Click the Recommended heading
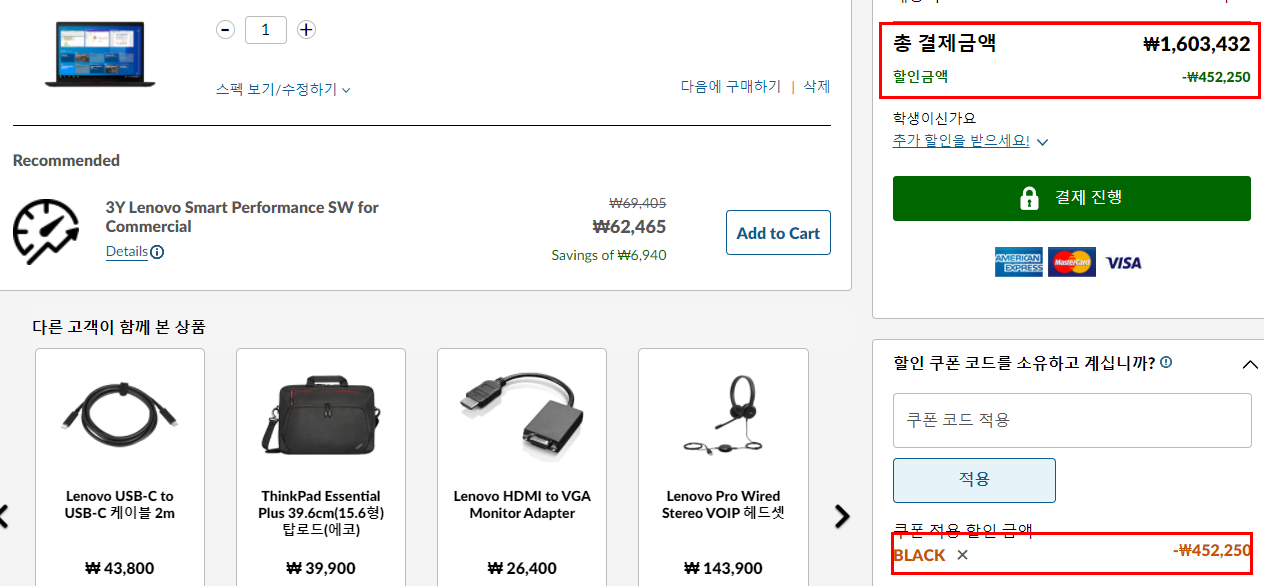Screen dimensions: 1264x586 66,160
